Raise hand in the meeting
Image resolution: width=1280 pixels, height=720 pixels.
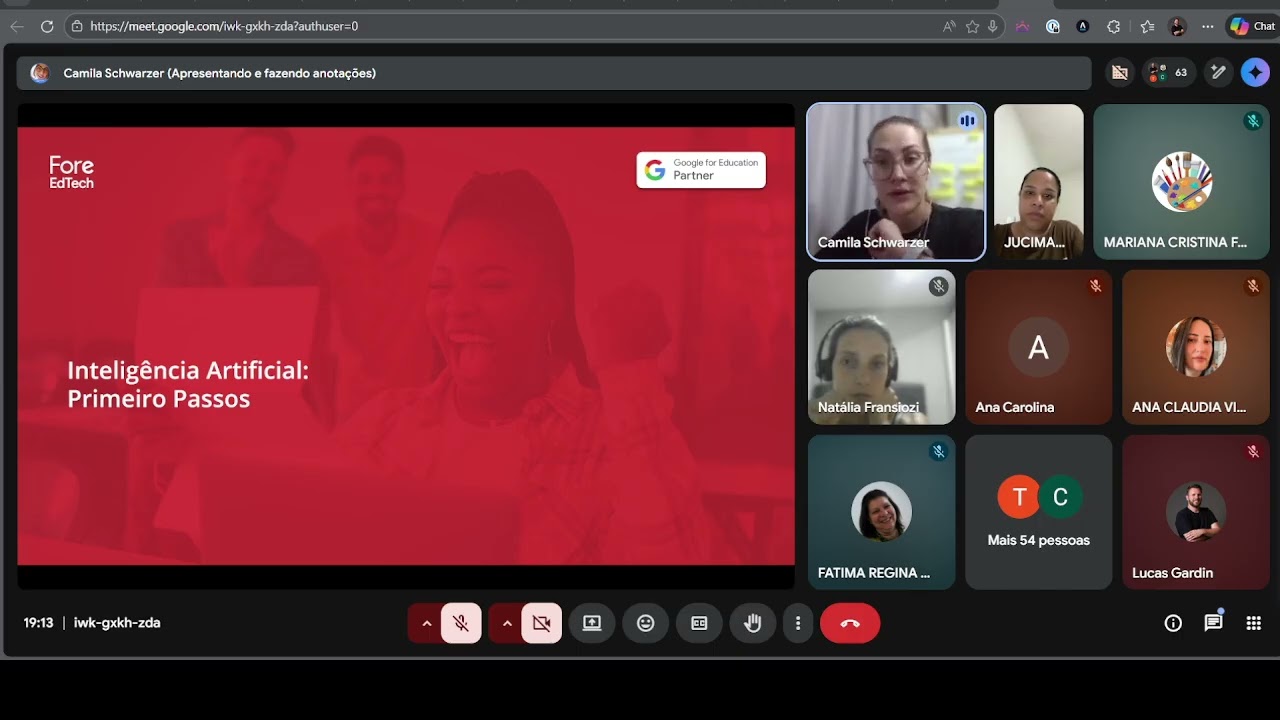(752, 623)
